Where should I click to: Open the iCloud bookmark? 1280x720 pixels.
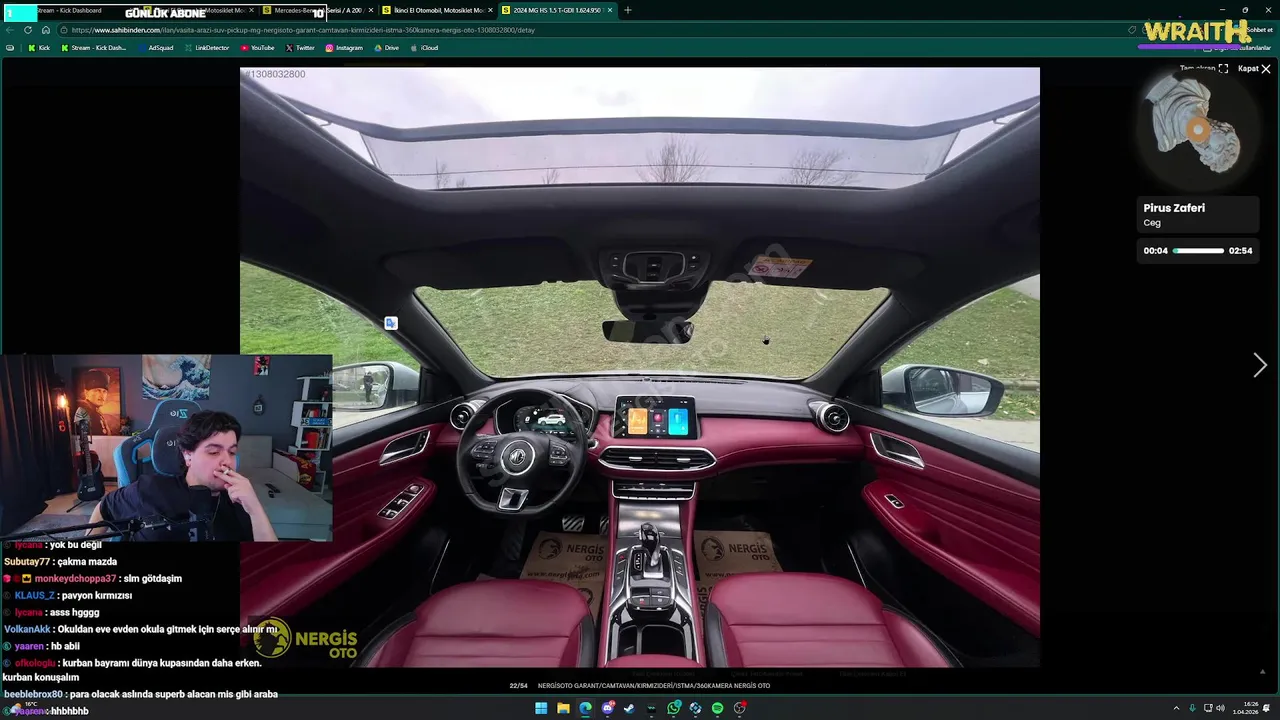pyautogui.click(x=424, y=48)
